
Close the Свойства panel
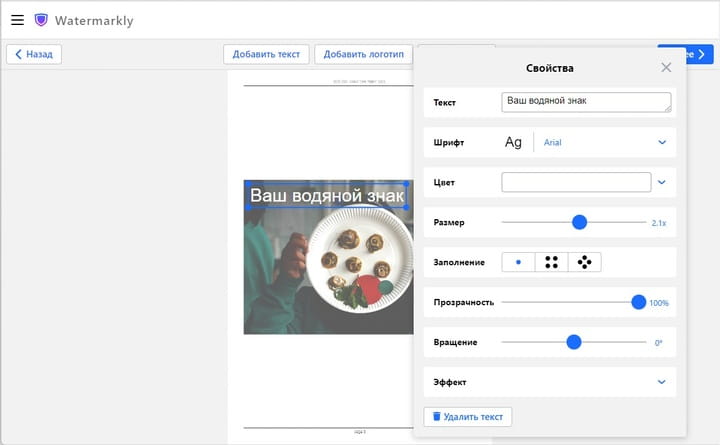tap(666, 68)
